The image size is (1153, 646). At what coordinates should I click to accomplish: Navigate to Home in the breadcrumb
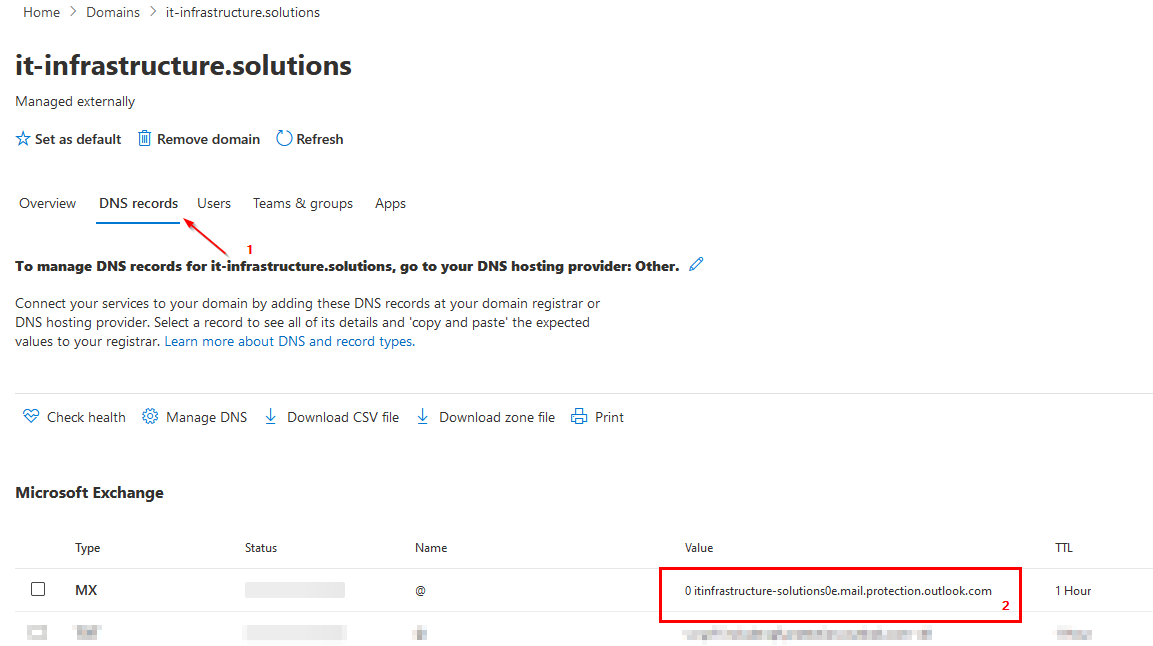click(42, 12)
